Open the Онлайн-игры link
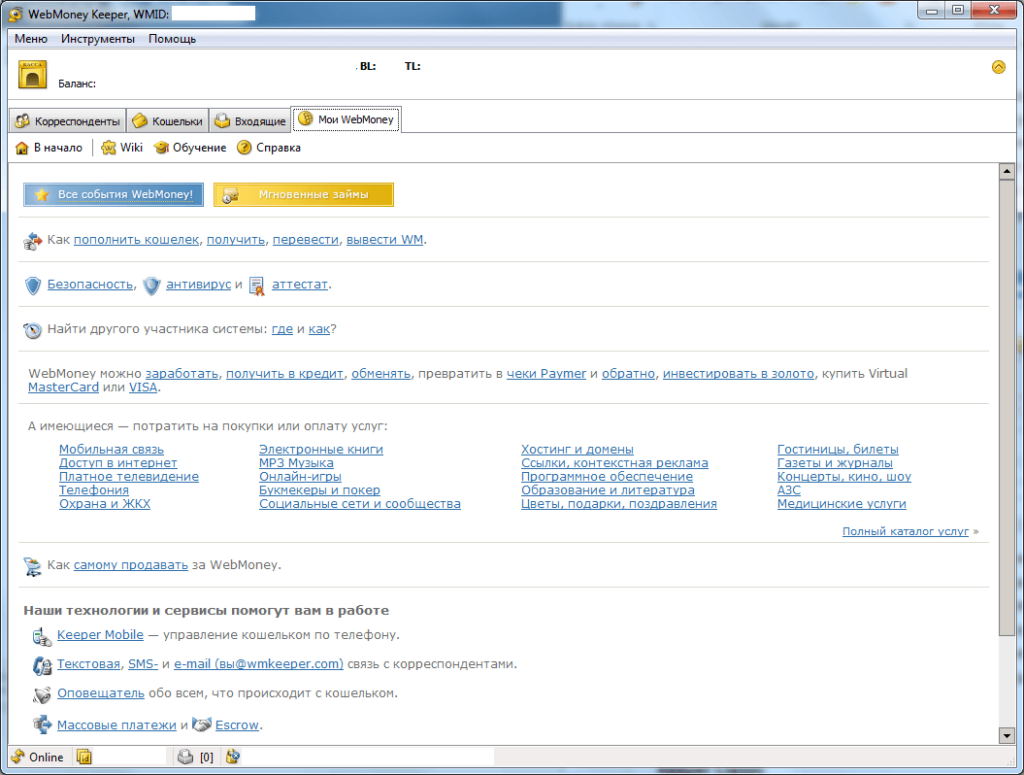The height and width of the screenshot is (775, 1024). pyautogui.click(x=300, y=477)
